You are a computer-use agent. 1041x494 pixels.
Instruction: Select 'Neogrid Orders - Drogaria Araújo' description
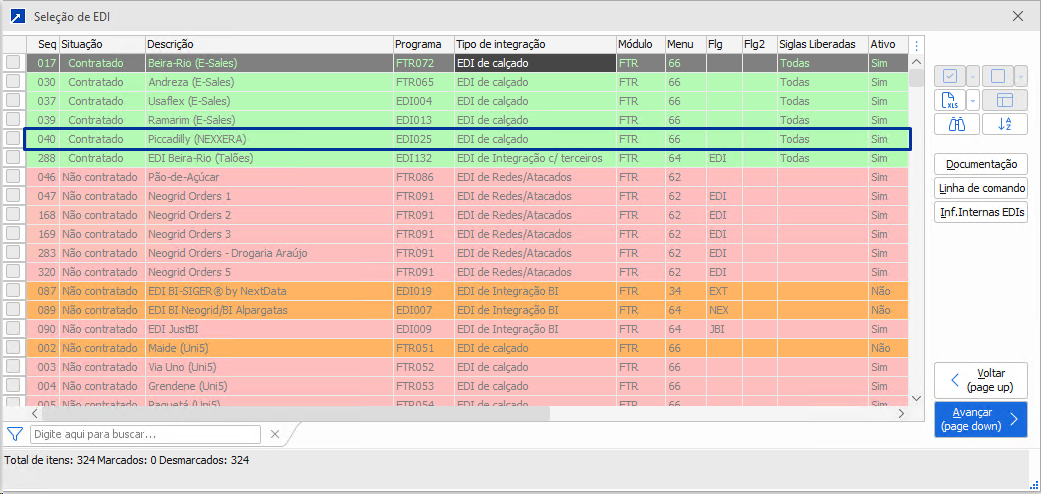228,253
